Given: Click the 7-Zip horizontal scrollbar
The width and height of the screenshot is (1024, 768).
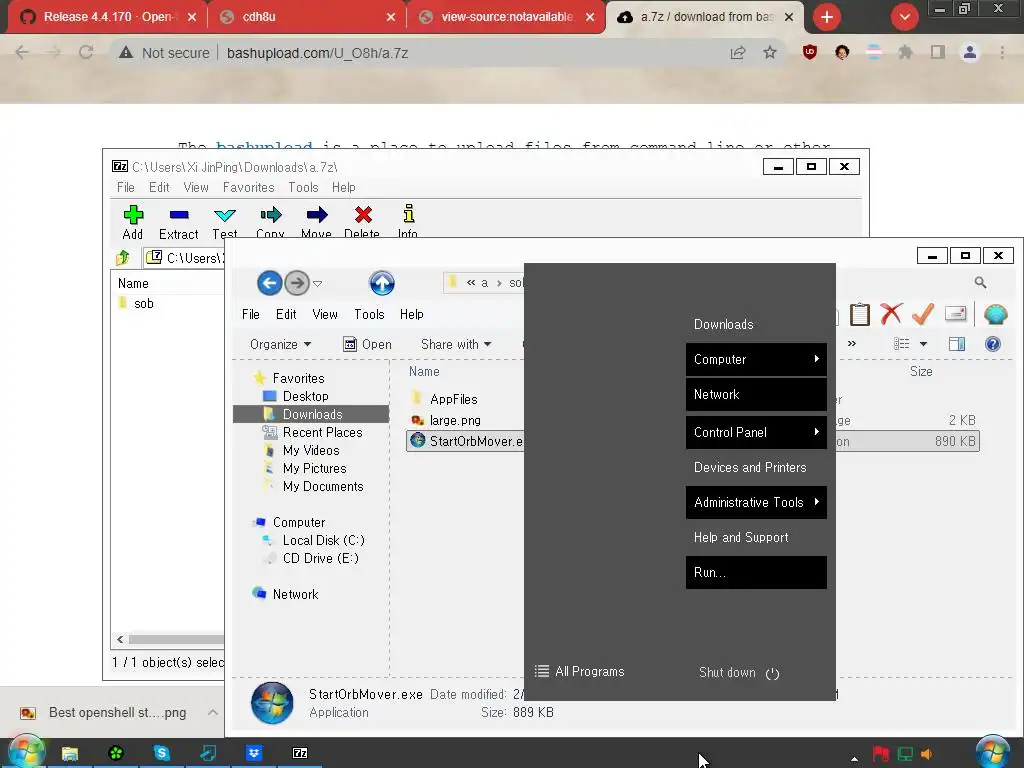Looking at the screenshot, I should [175, 639].
